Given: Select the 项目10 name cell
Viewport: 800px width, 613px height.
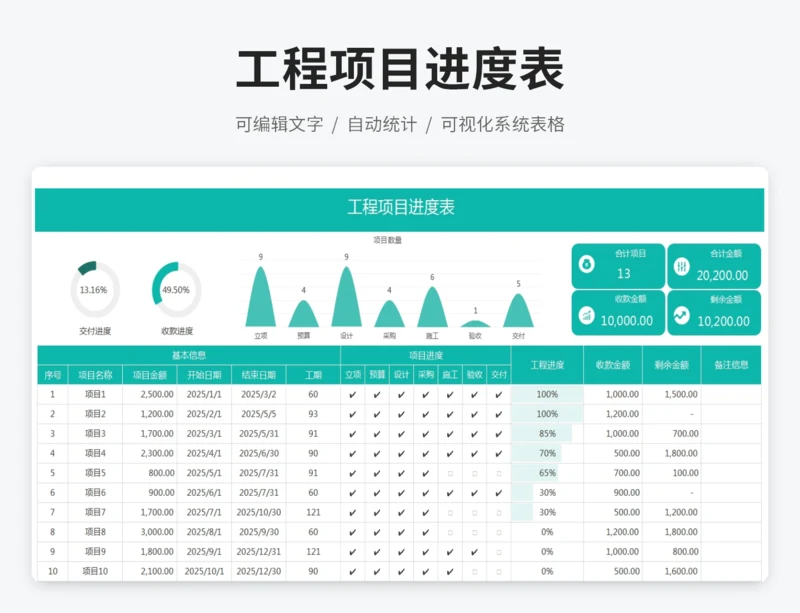Looking at the screenshot, I should pos(95,572).
